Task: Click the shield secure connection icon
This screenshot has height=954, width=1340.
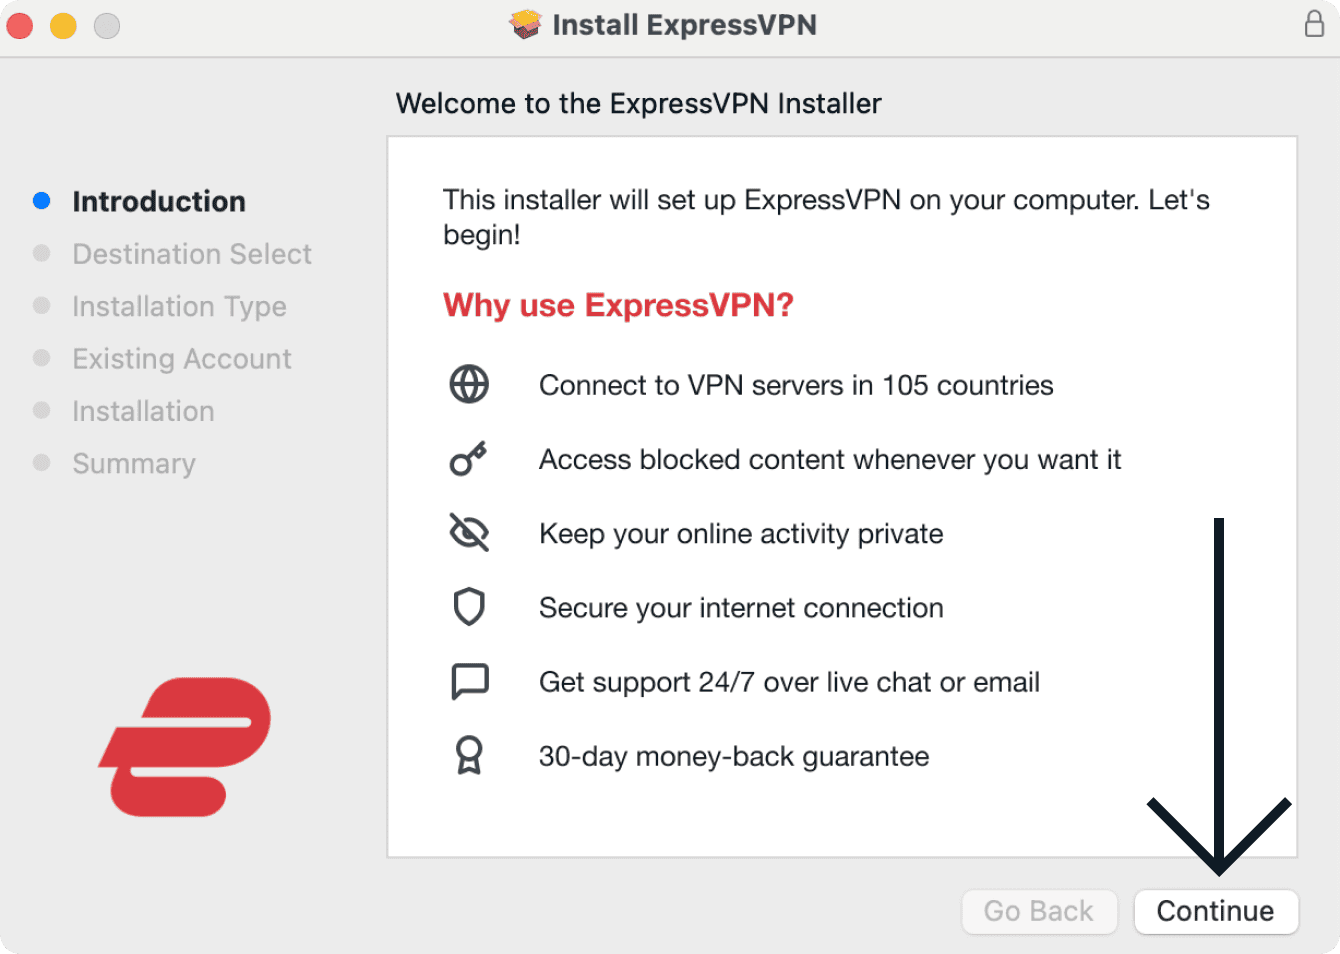Action: click(469, 607)
